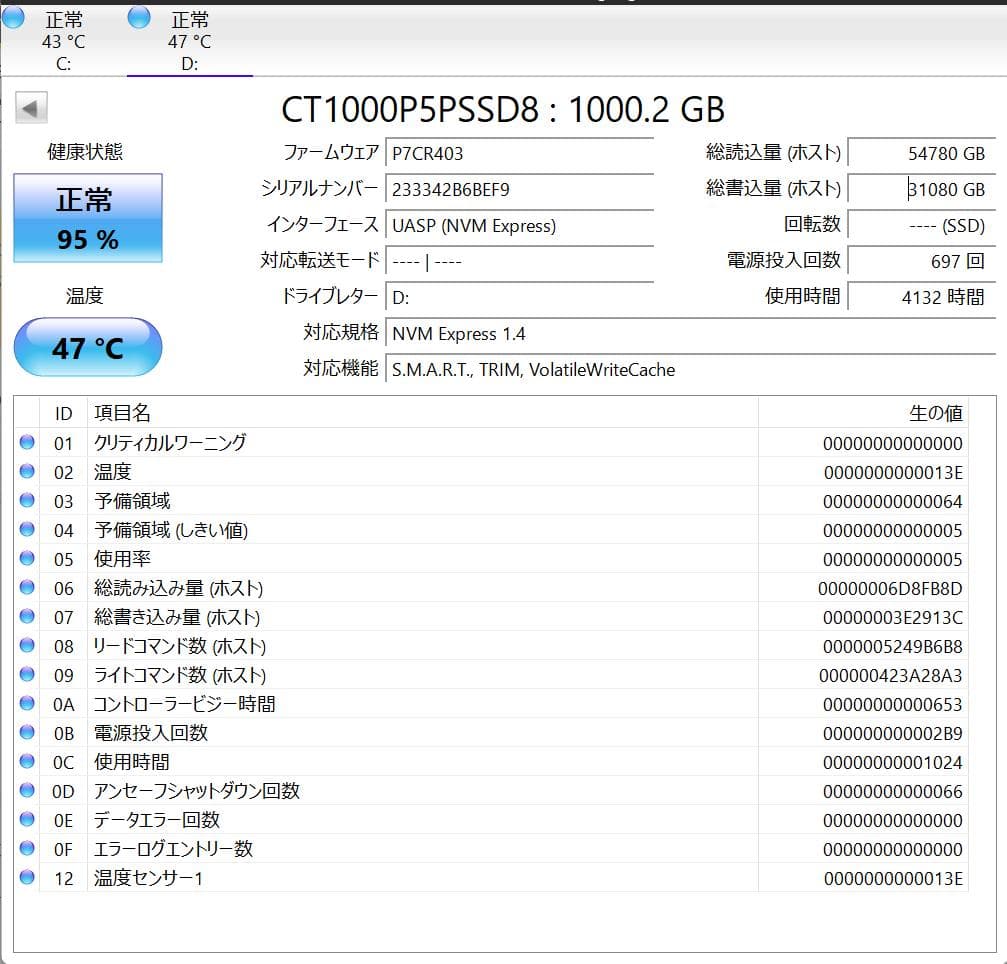The height and width of the screenshot is (964, 1007).
Task: Select the エラーログエントリー数 attribute name
Action: 173,849
